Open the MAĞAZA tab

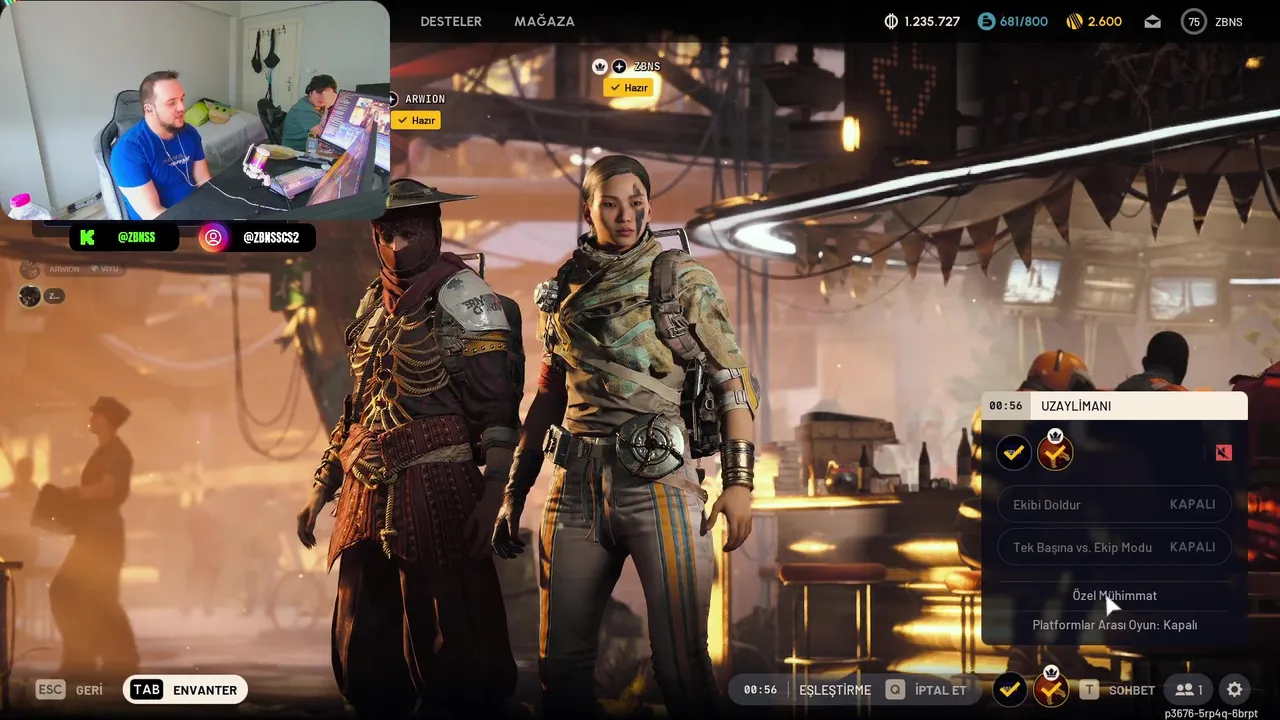(x=544, y=21)
